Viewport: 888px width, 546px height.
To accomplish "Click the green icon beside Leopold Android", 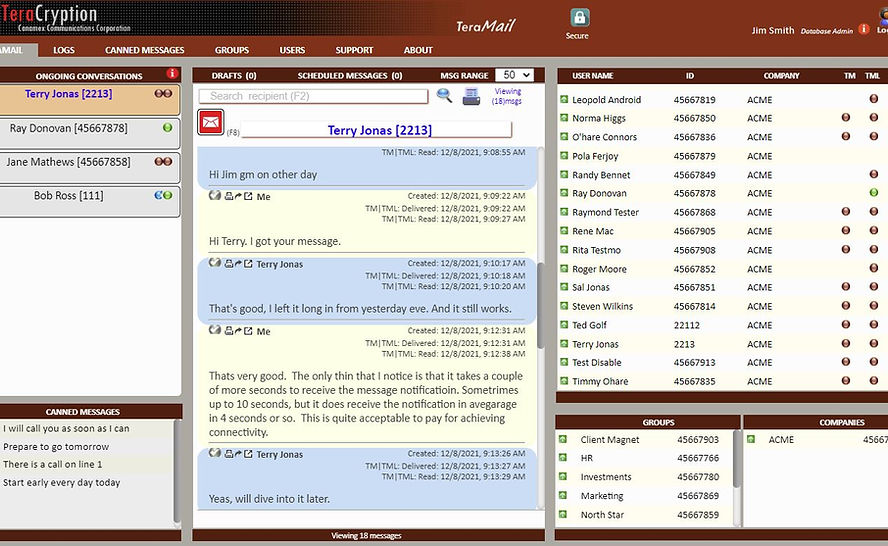I will tap(564, 99).
